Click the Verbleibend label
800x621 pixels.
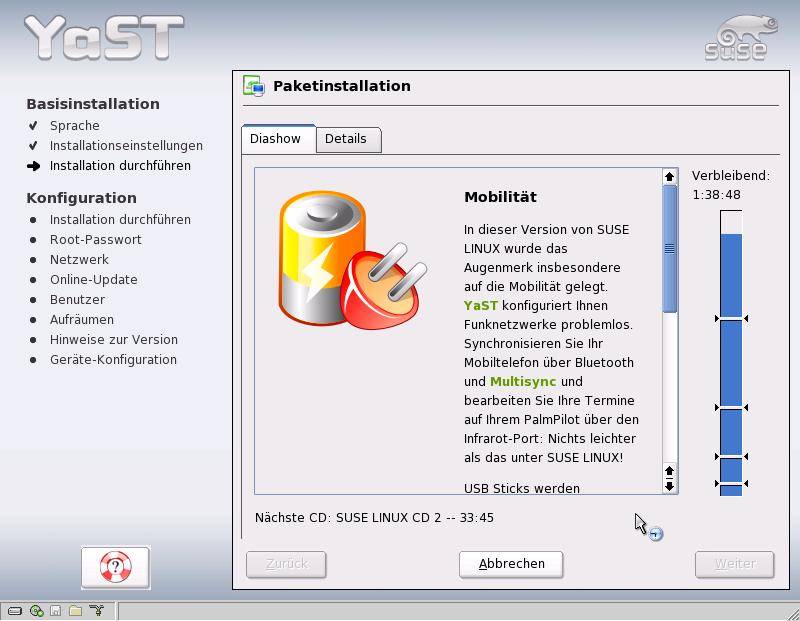coord(731,176)
